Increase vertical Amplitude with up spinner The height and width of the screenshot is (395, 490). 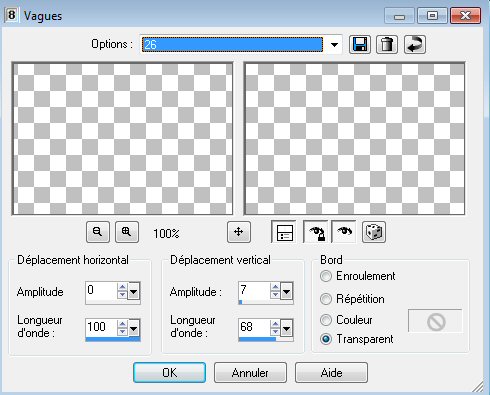point(275,287)
